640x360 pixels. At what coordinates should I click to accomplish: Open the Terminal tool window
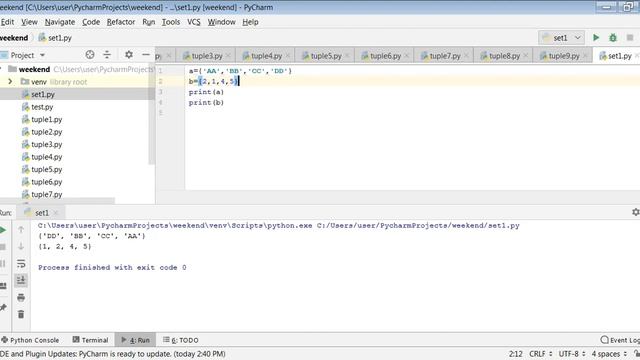pos(90,340)
